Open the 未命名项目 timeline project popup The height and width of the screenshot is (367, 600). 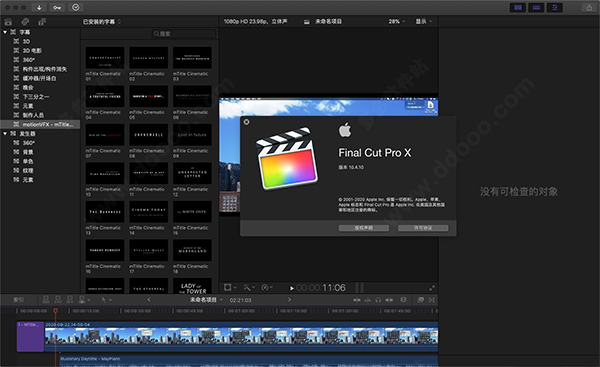[206, 300]
